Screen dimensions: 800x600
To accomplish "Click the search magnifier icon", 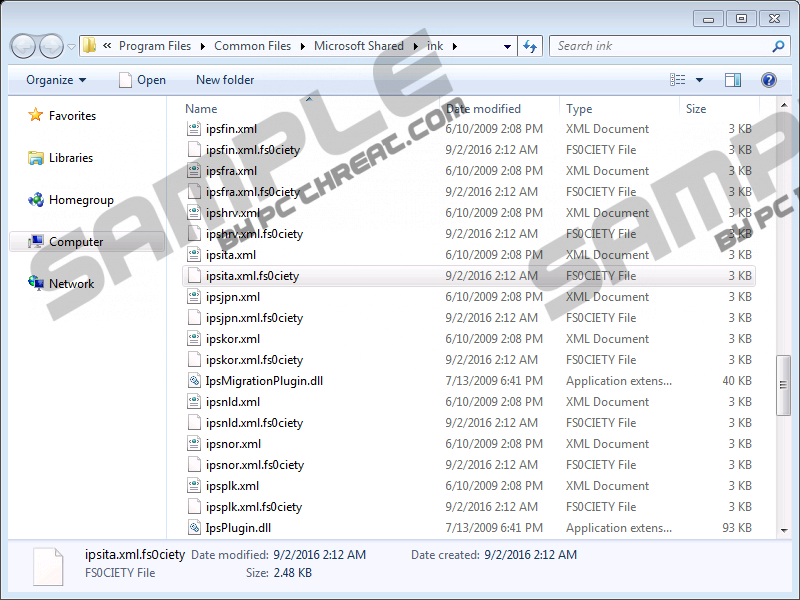I will [778, 46].
